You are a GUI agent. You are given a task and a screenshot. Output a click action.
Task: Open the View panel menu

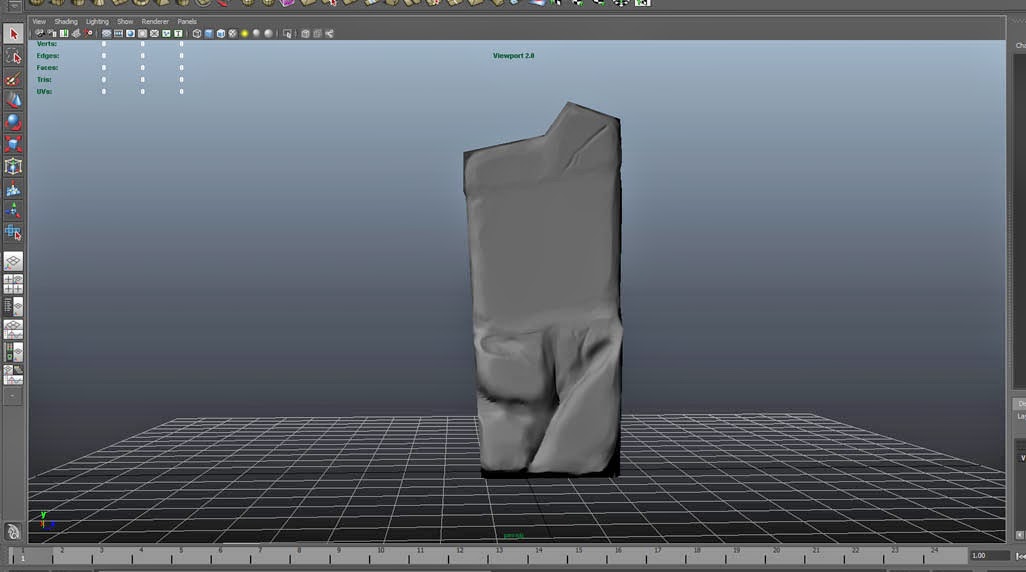(39, 22)
